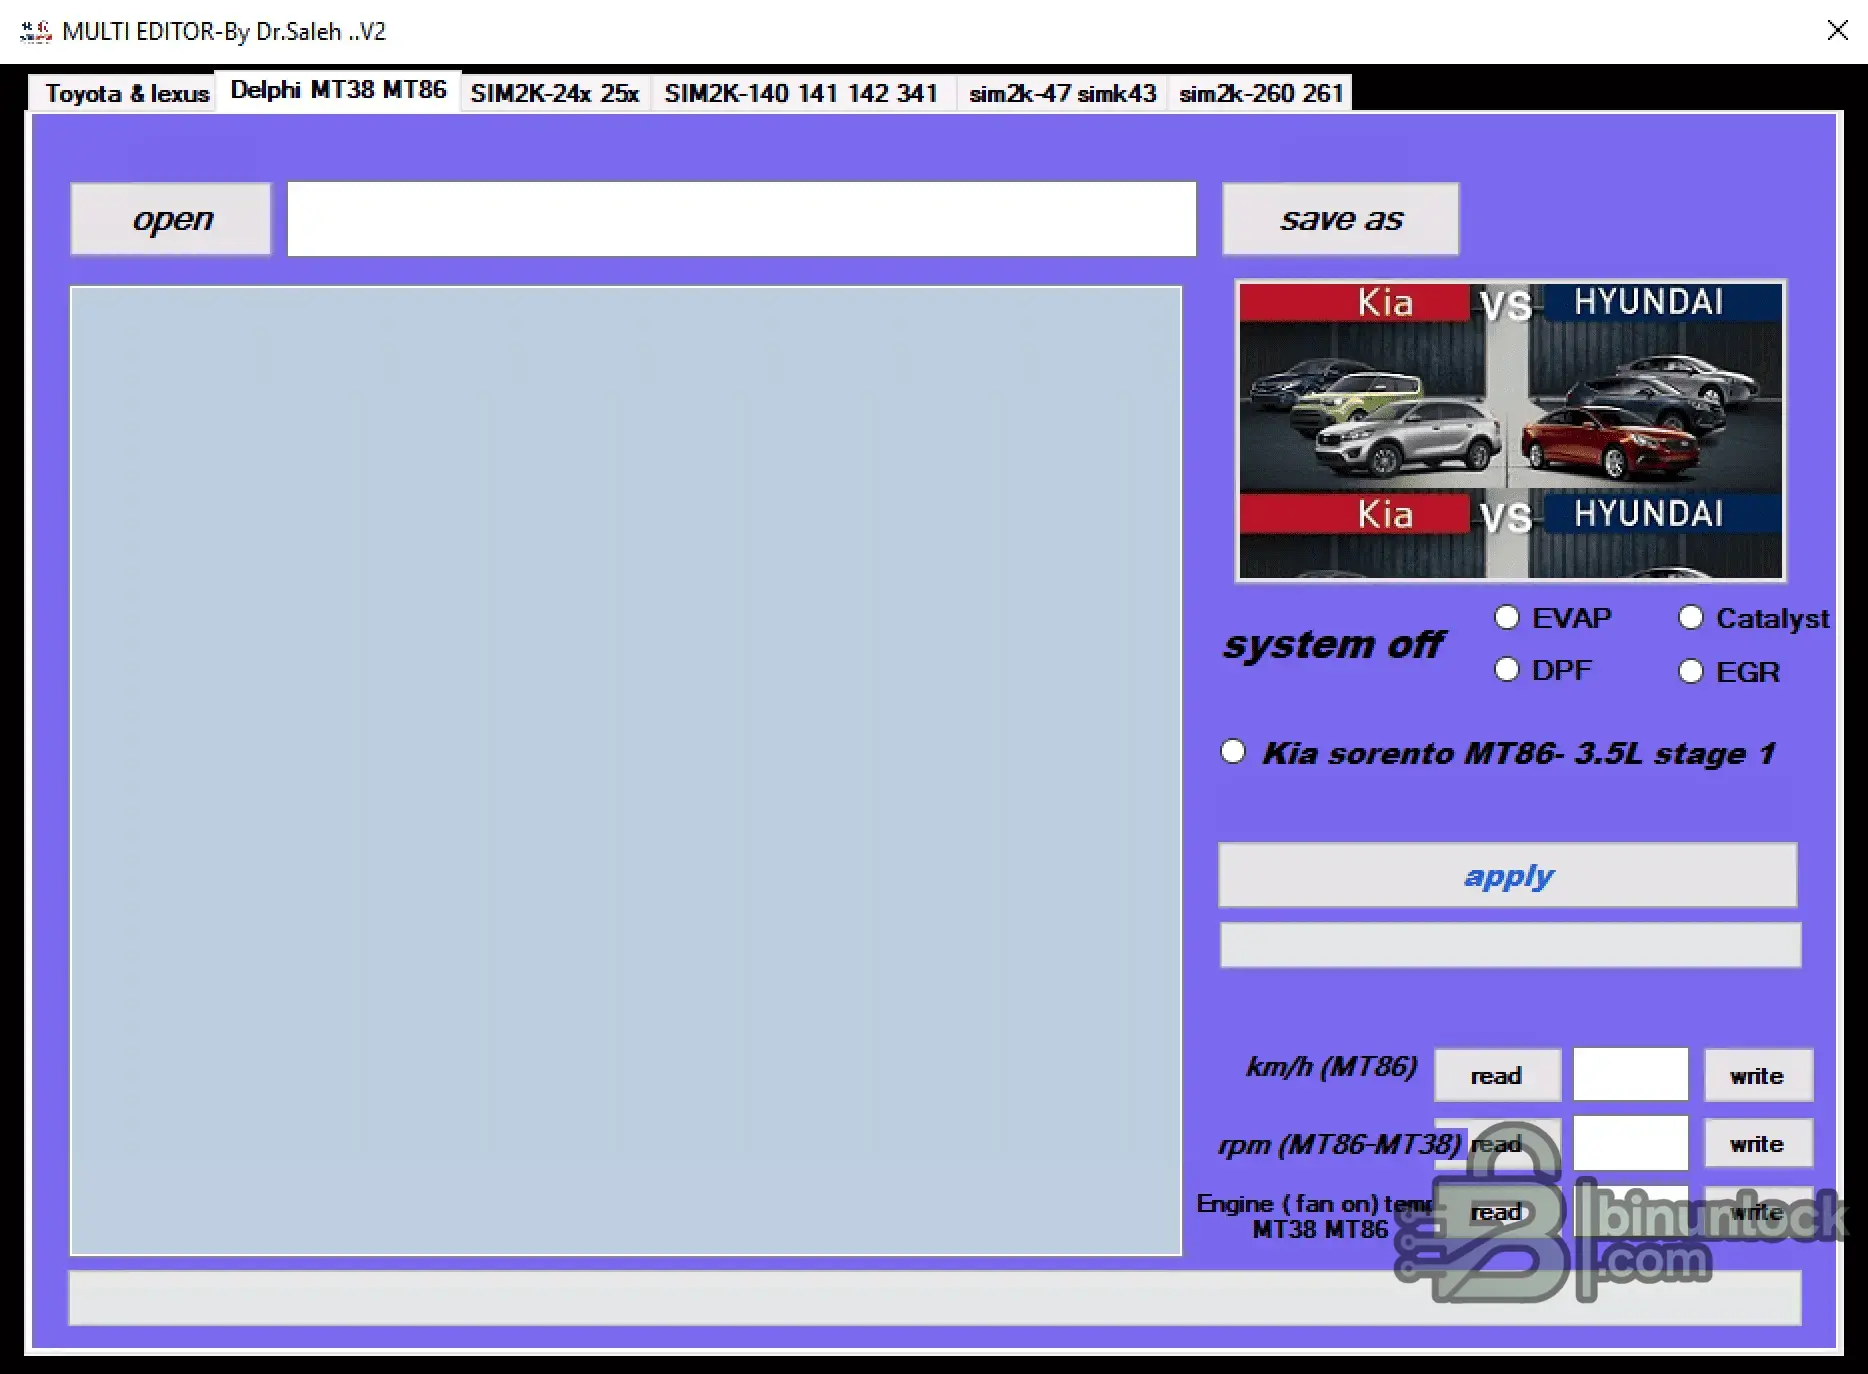Click the open button to load a file
Image resolution: width=1868 pixels, height=1374 pixels.
point(171,219)
